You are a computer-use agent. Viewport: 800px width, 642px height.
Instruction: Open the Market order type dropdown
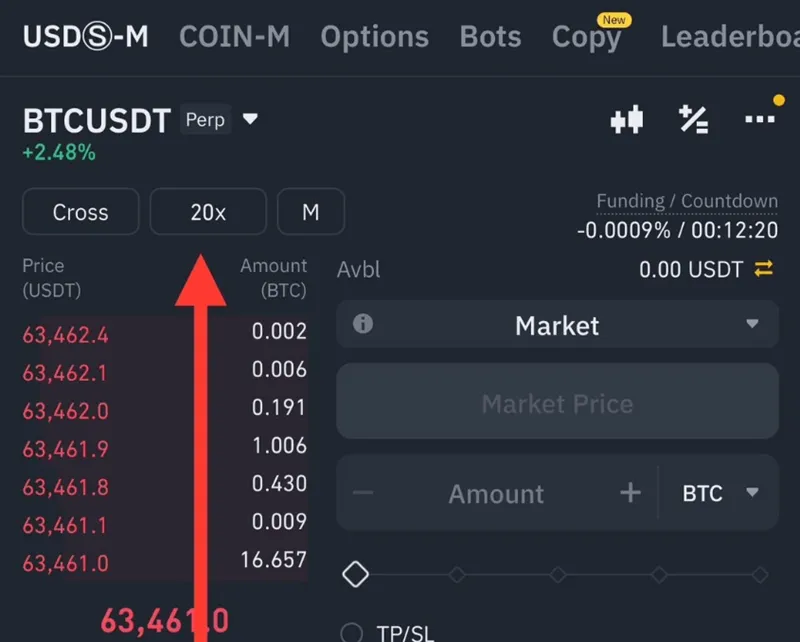pos(557,325)
